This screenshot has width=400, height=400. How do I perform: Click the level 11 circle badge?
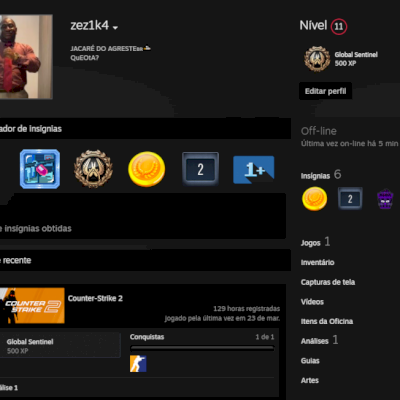click(x=339, y=26)
